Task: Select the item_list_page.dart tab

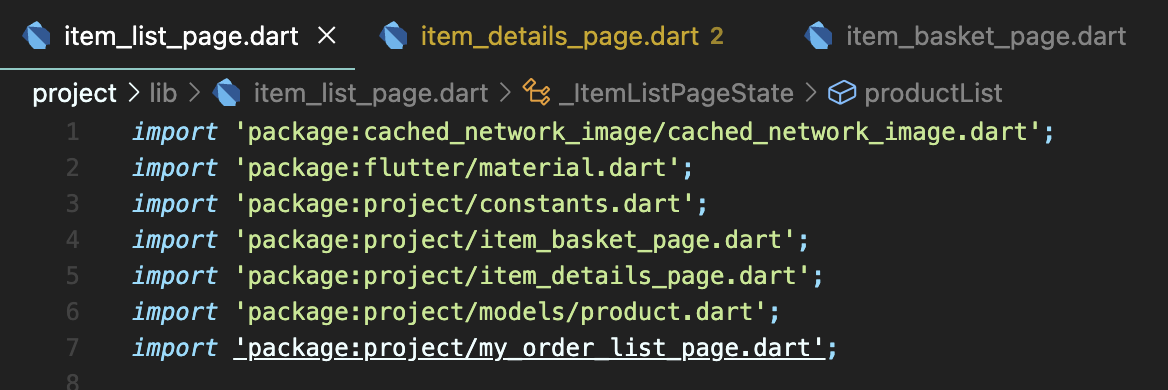Action: (x=181, y=36)
